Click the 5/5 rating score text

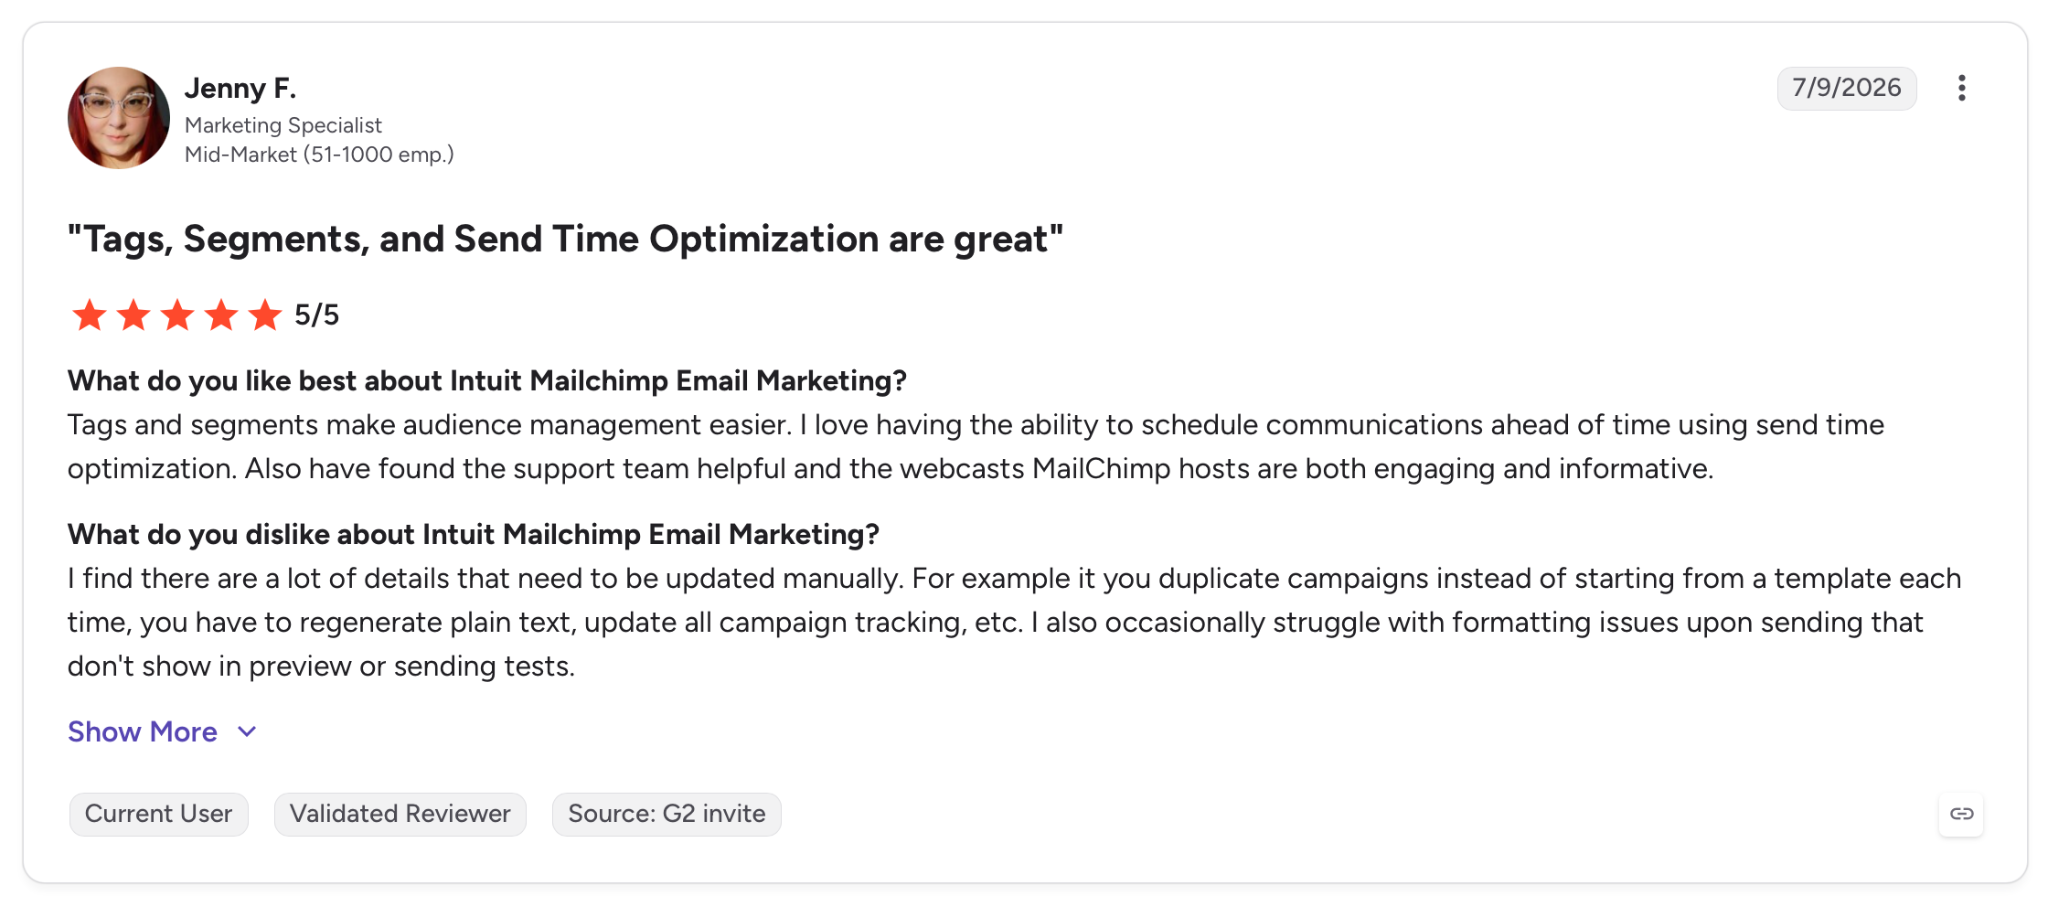click(x=316, y=316)
